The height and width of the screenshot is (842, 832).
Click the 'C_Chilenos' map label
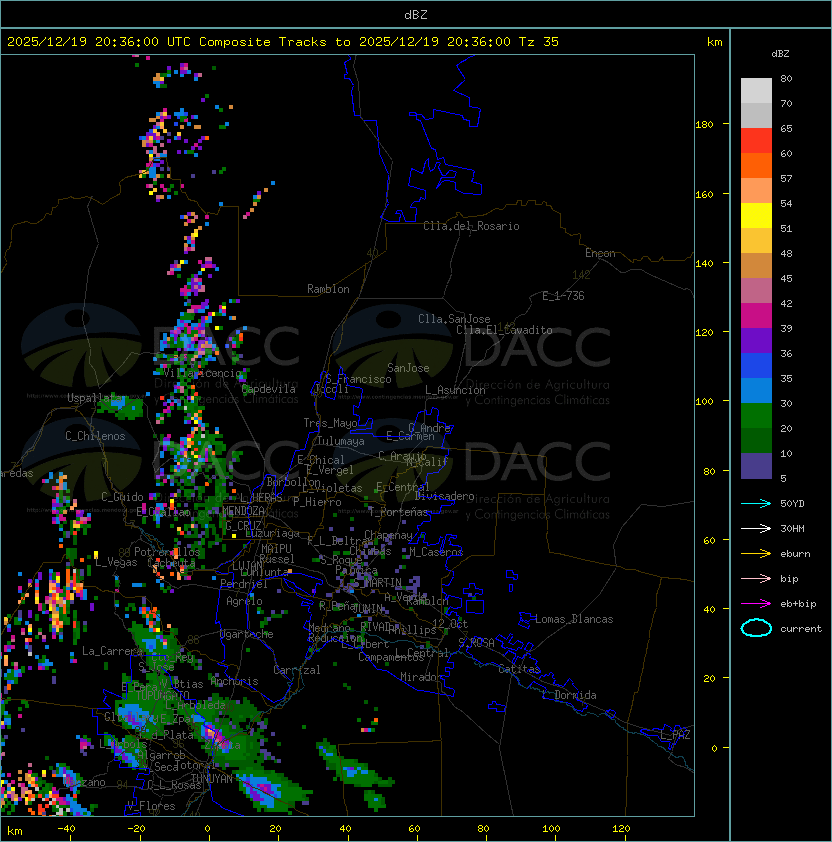point(95,436)
